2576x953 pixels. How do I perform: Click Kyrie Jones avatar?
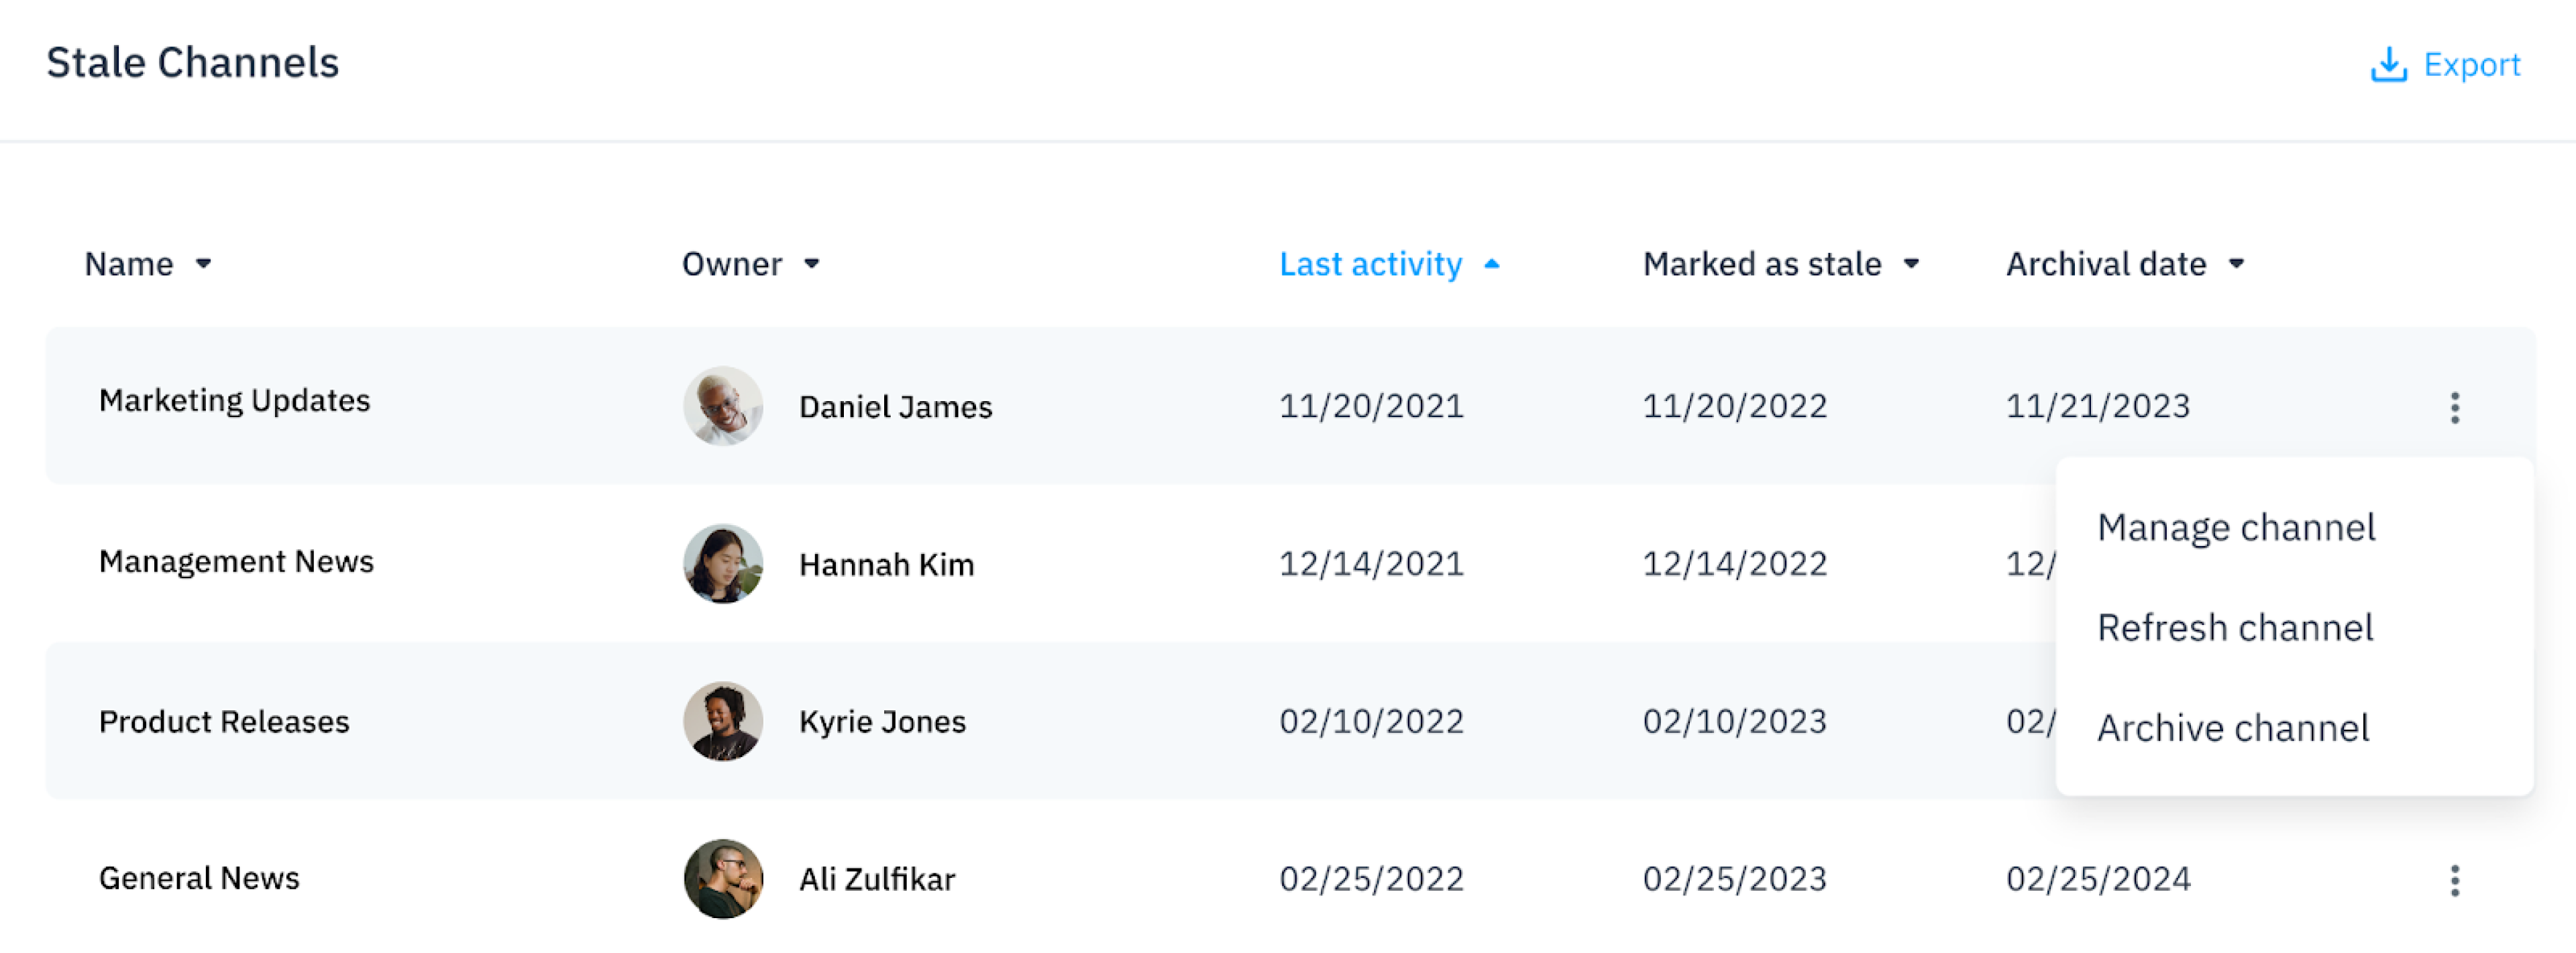(723, 721)
